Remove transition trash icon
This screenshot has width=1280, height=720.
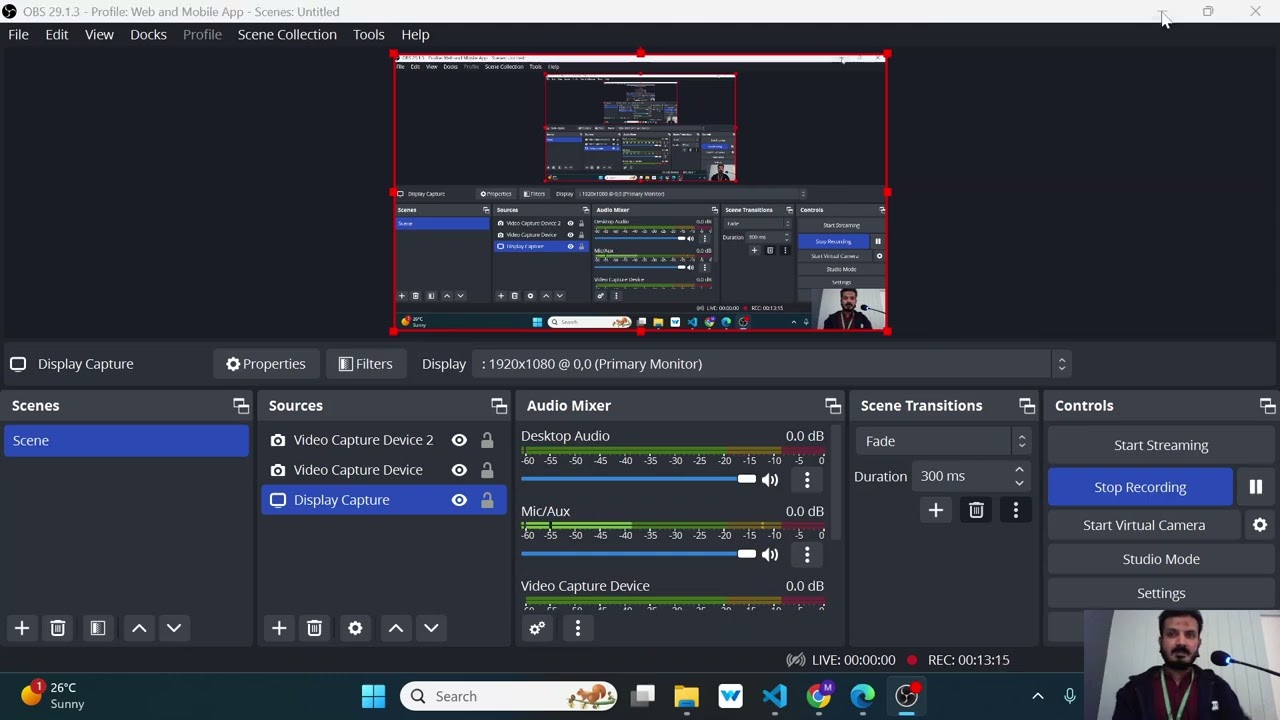976,511
